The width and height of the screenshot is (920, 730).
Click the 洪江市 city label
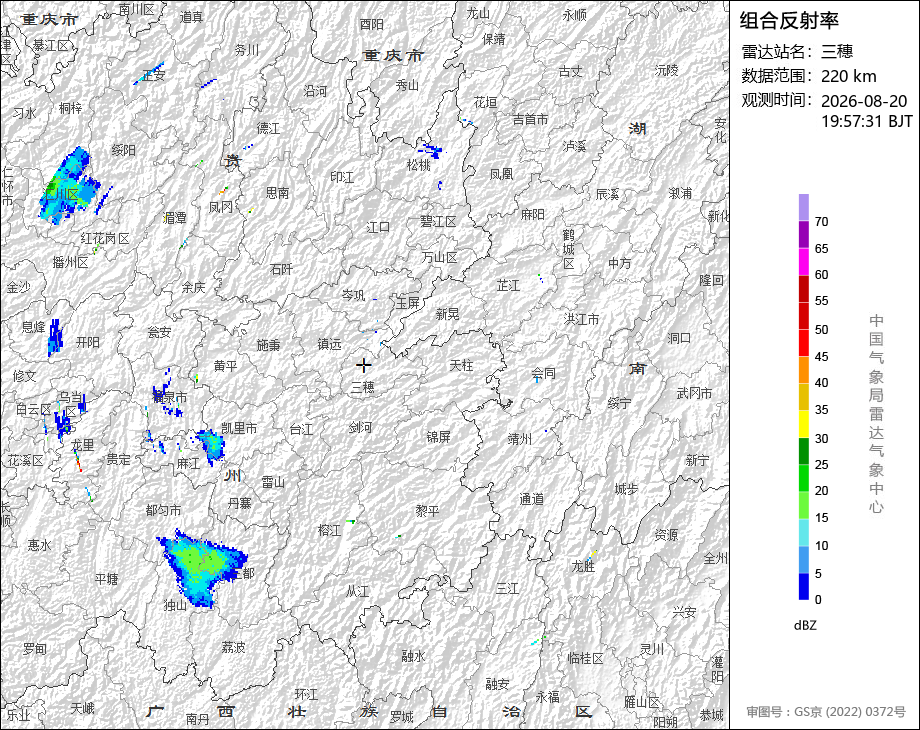[581, 319]
